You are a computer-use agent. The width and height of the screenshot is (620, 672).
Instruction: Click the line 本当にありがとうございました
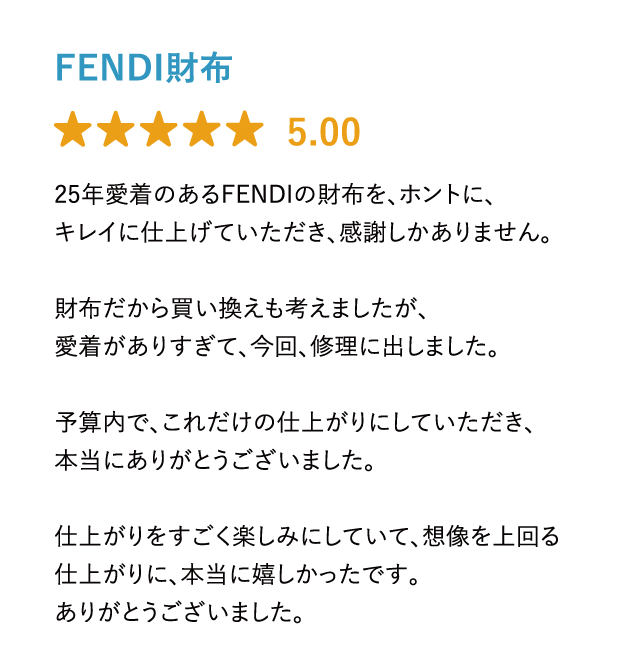pos(215,461)
